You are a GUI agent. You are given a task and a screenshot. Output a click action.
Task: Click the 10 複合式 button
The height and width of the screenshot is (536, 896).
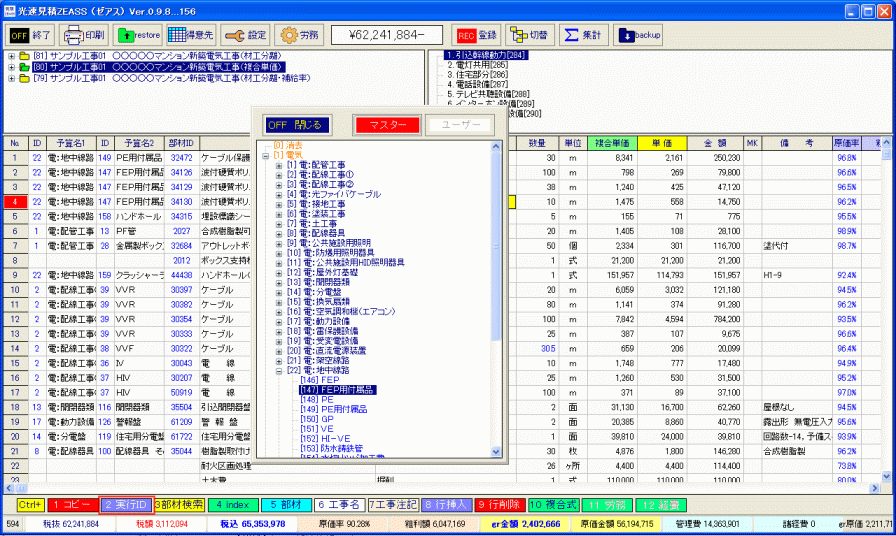pyautogui.click(x=553, y=505)
